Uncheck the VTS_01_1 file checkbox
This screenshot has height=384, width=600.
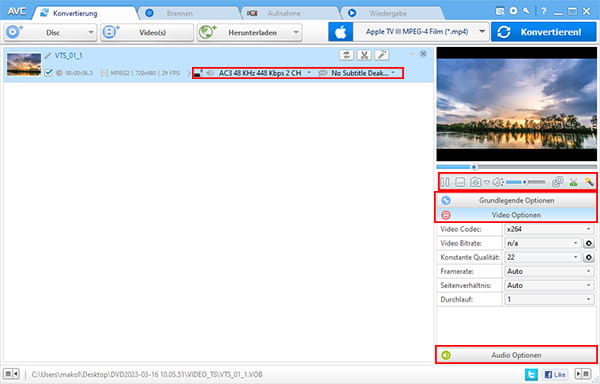(x=48, y=72)
